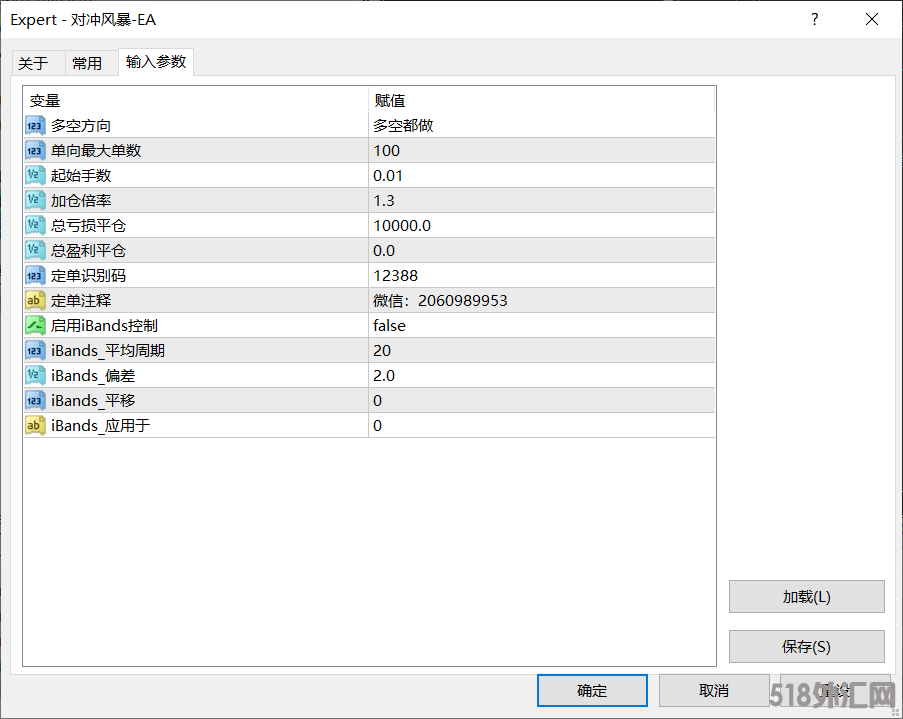This screenshot has height=719, width=903.
Task: Switch to the 常用 tab
Action: coord(87,63)
